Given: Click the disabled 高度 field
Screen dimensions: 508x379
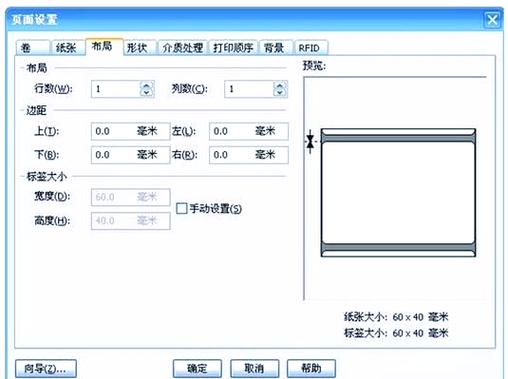Looking at the screenshot, I should (x=130, y=221).
